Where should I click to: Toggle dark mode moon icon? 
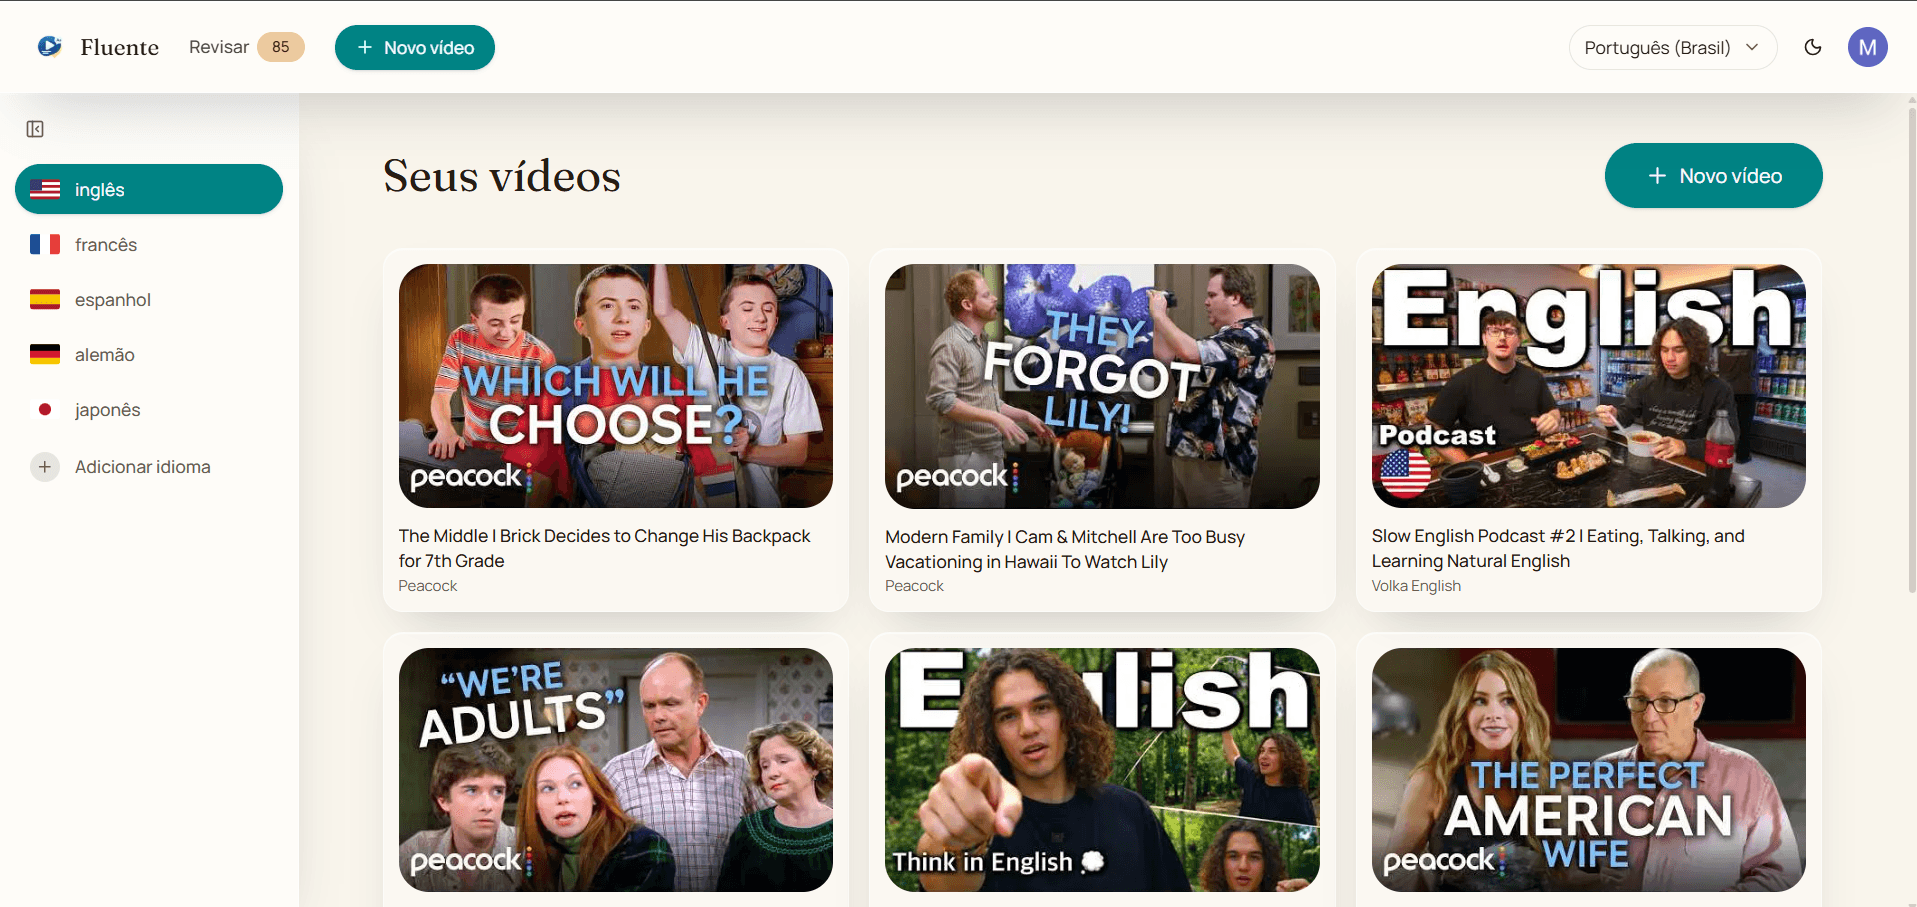click(1813, 47)
